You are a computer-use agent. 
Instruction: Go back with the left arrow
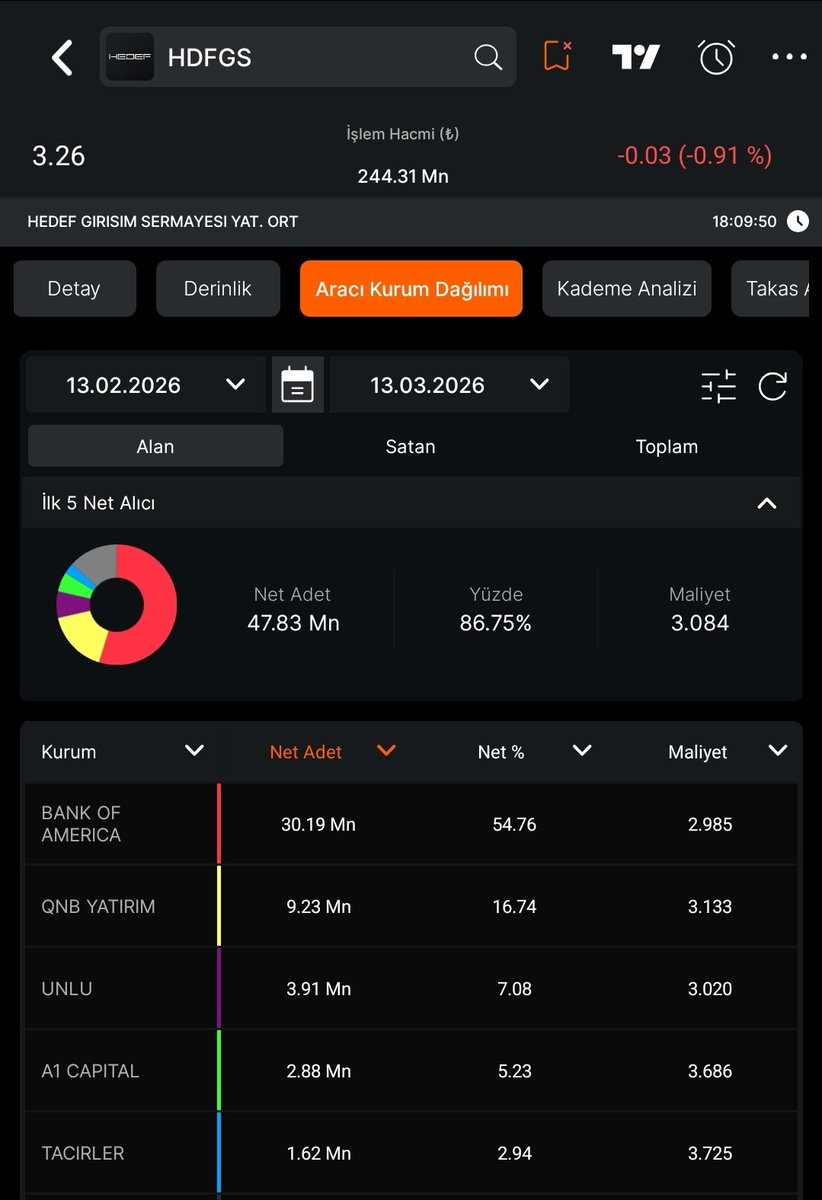click(x=62, y=58)
